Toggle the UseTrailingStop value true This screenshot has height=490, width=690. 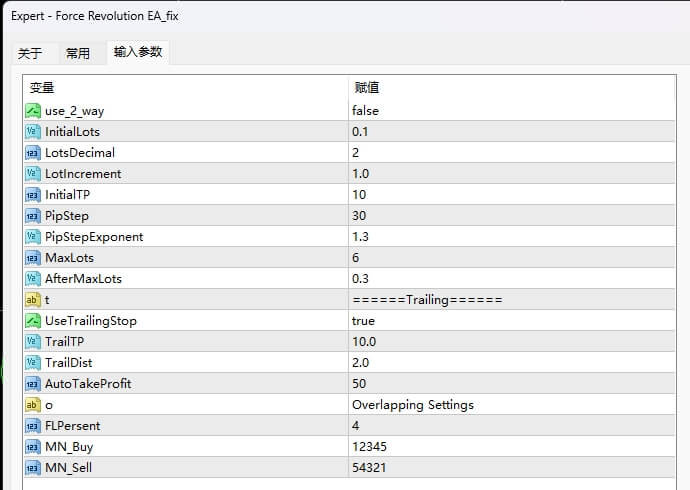click(363, 321)
